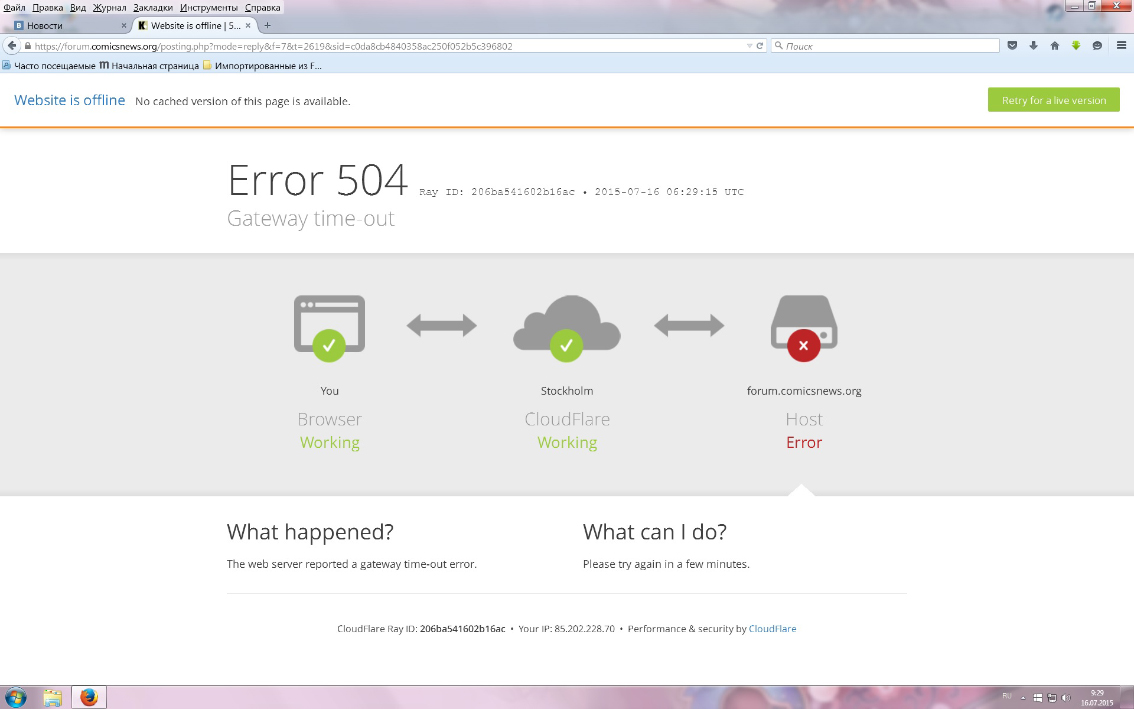Open the Downloads arrow icon
Image resolution: width=1134 pixels, height=709 pixels.
(x=1033, y=46)
